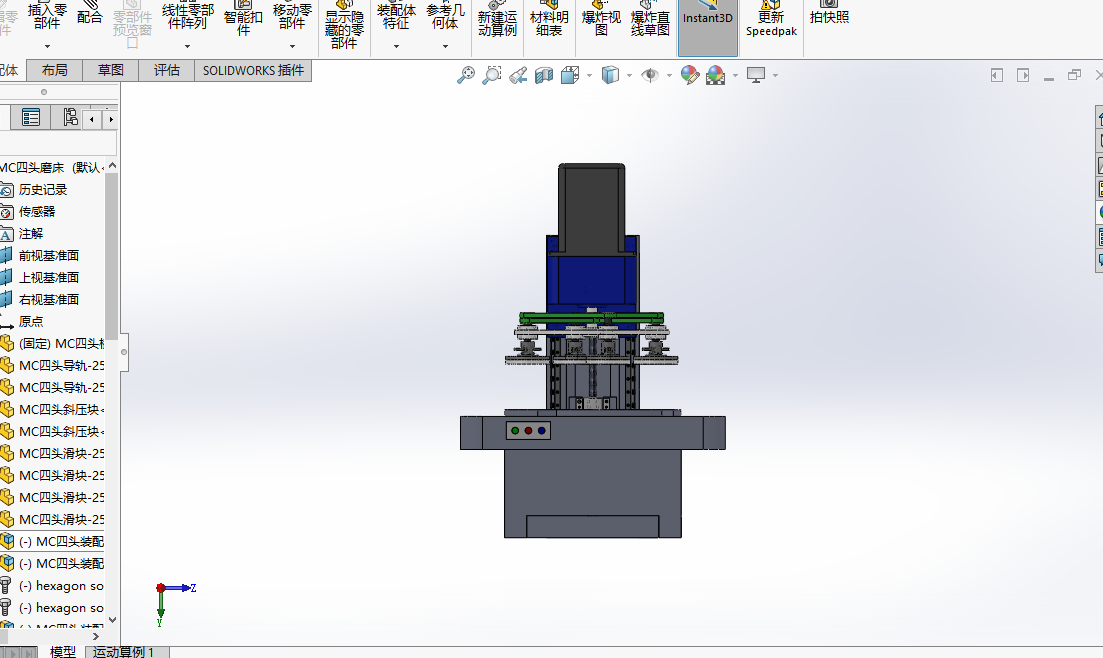Open the Edit Appearance color ball icon
1103x658 pixels.
coord(689,75)
